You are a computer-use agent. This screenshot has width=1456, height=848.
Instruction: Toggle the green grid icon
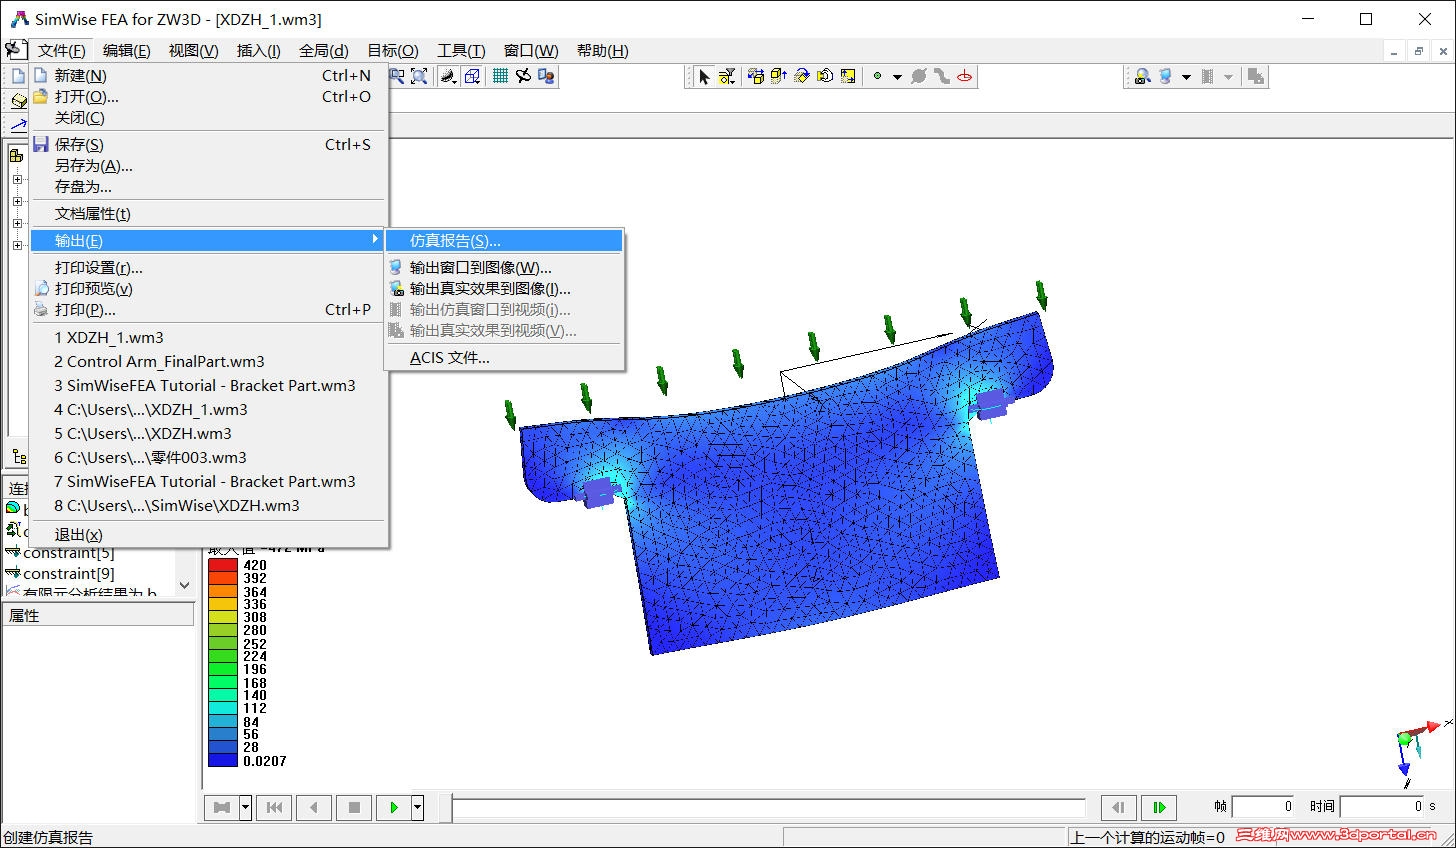(501, 76)
